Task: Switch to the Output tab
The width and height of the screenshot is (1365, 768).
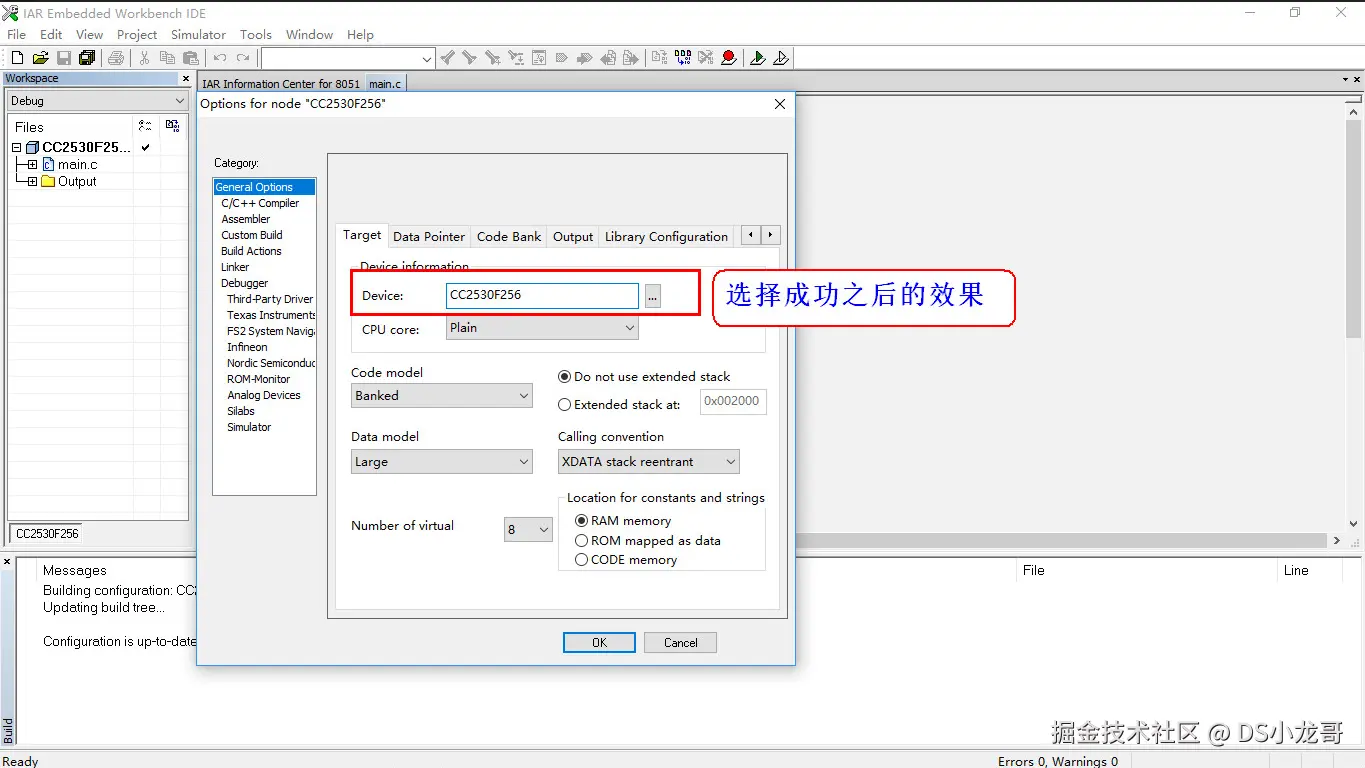Action: tap(573, 237)
